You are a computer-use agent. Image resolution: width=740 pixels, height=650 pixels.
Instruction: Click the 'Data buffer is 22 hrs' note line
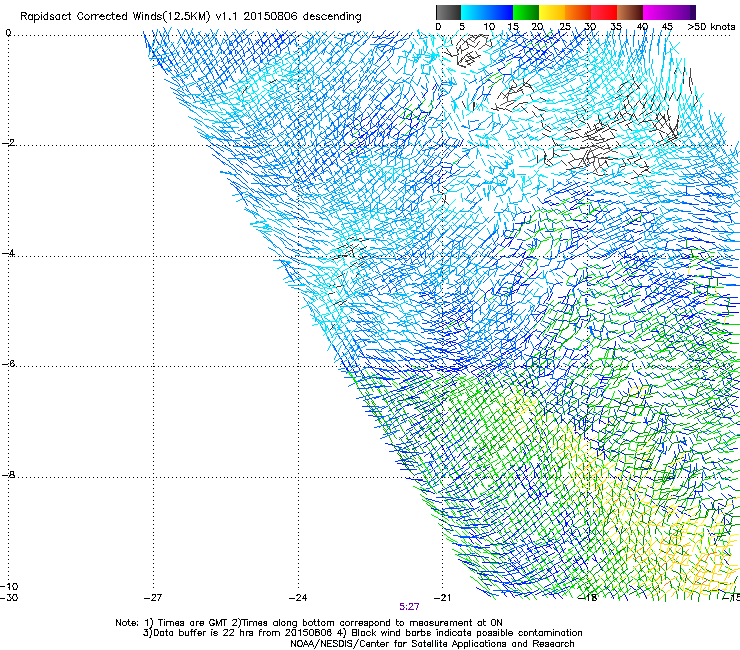(x=362, y=633)
